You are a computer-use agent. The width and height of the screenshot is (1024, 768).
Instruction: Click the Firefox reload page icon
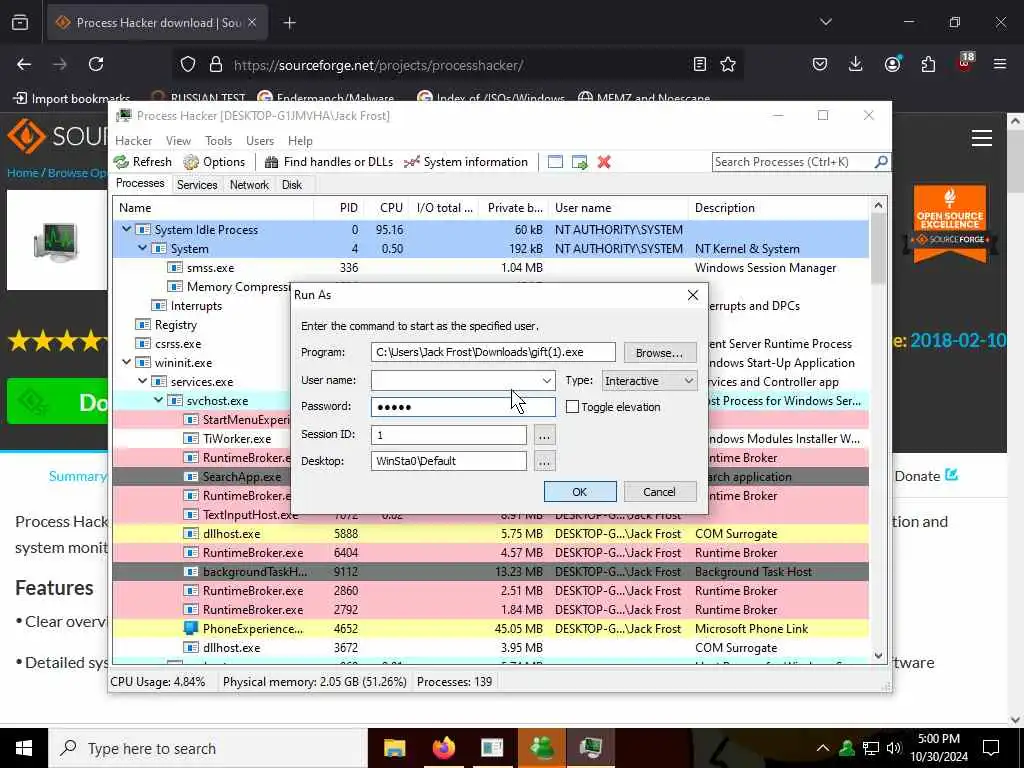tap(96, 64)
